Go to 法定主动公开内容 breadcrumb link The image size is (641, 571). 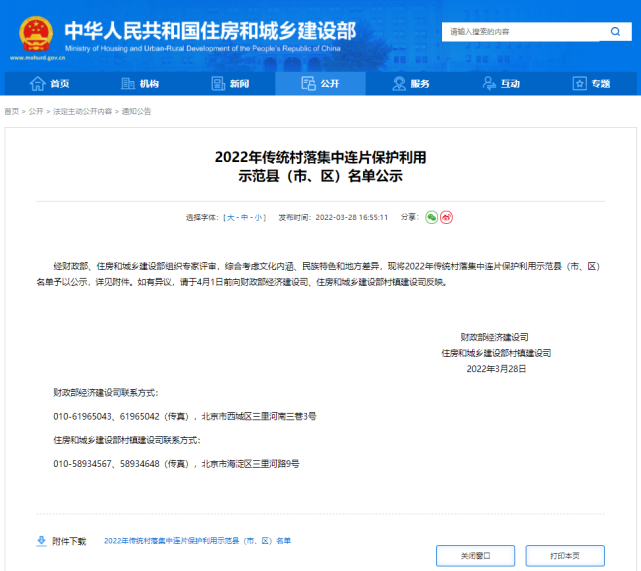pos(83,112)
